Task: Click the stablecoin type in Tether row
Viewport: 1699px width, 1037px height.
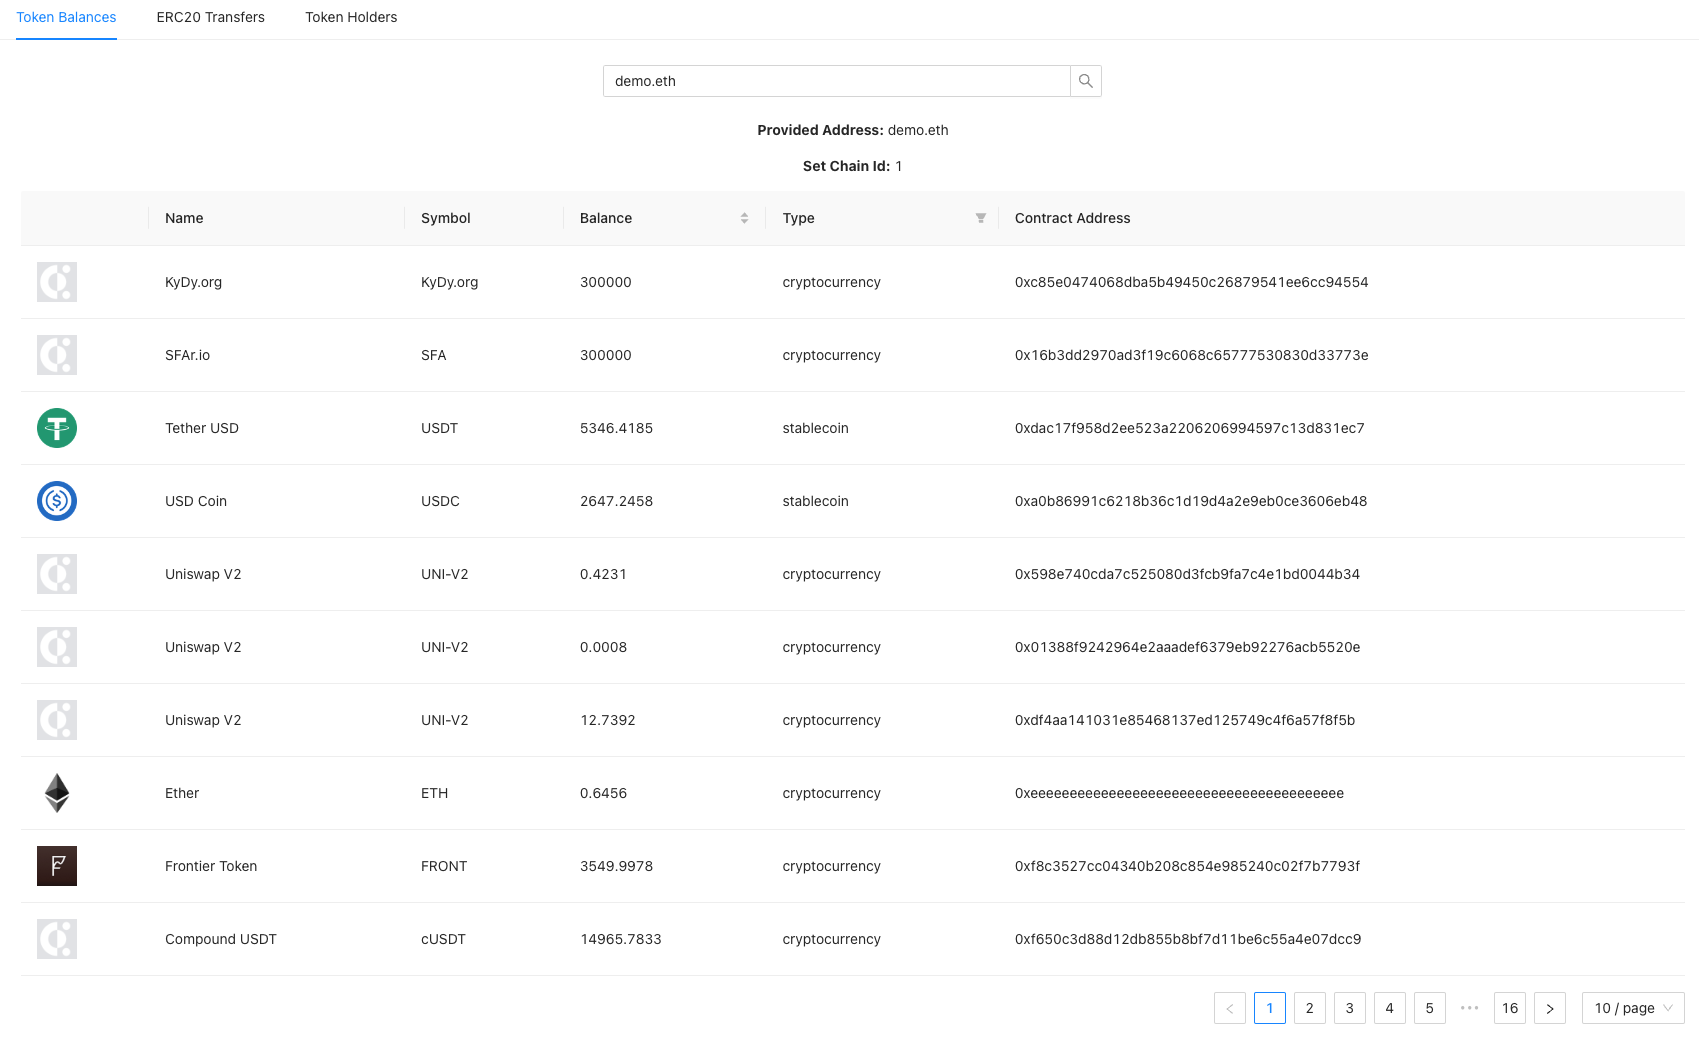Action: pos(816,428)
